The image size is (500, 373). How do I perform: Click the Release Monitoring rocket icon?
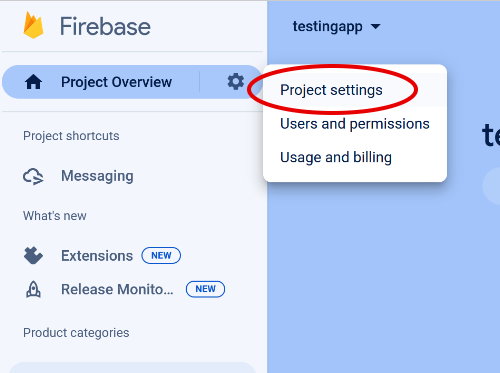click(x=33, y=289)
